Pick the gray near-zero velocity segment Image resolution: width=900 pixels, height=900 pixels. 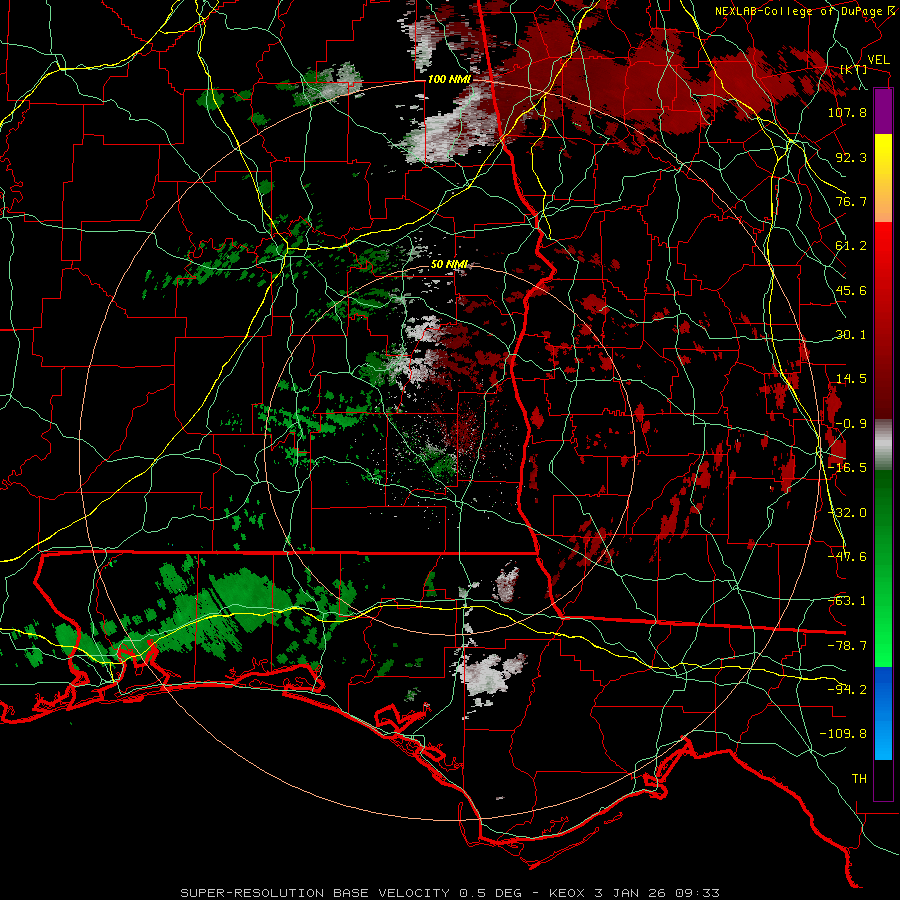[883, 445]
